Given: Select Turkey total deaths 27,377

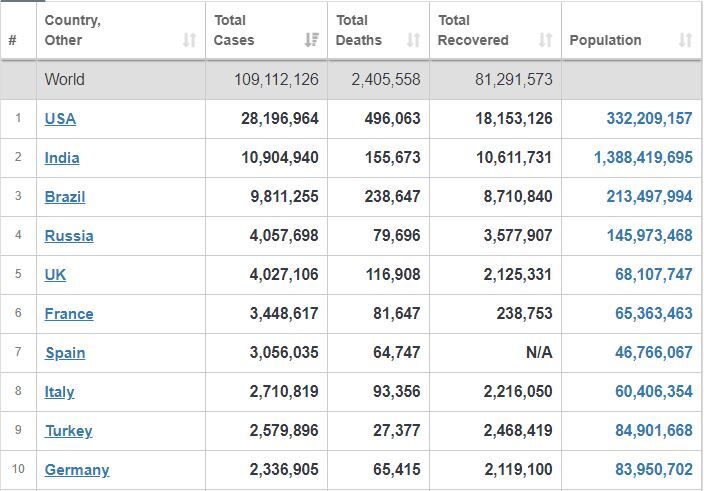Looking at the screenshot, I should (397, 430).
